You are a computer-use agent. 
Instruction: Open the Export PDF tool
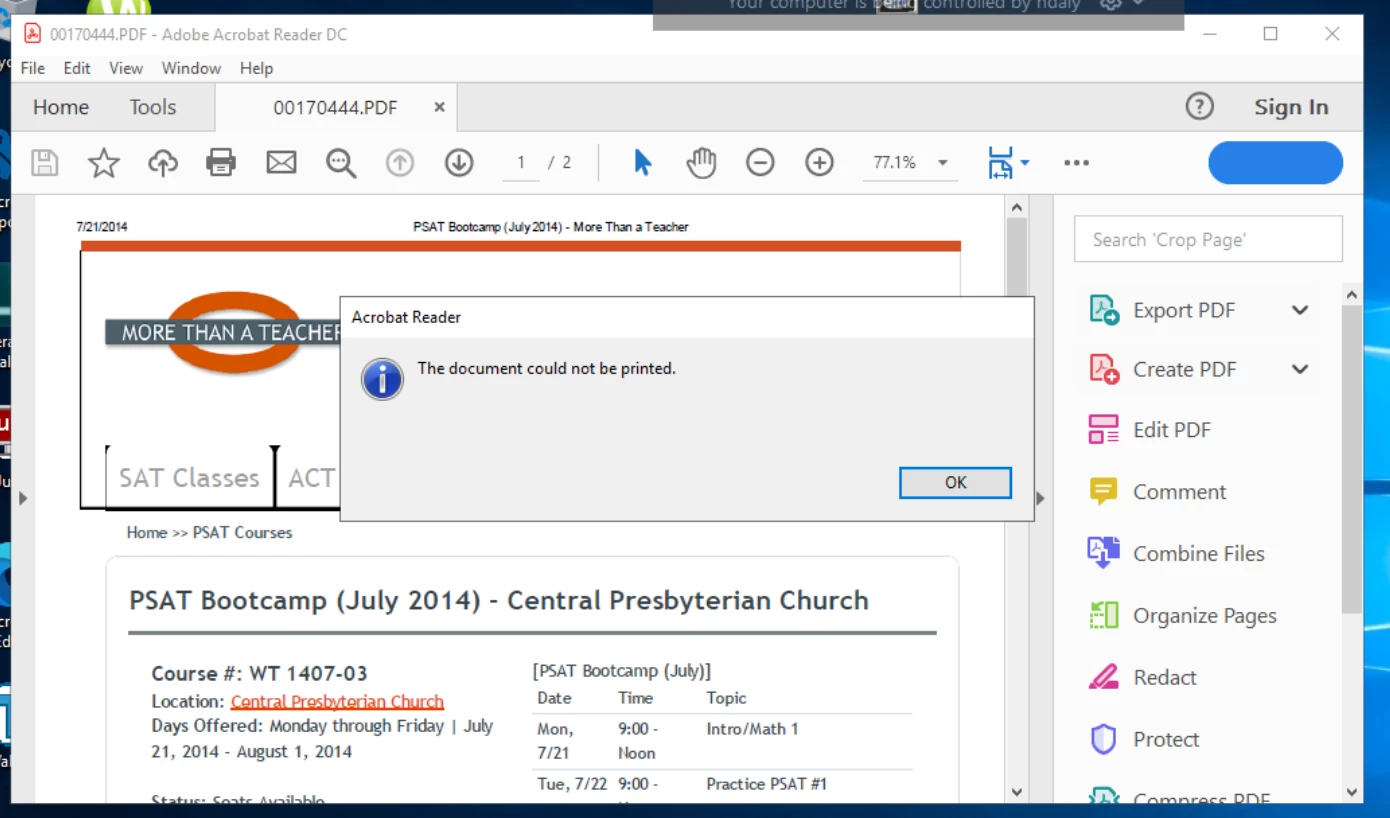(x=1184, y=310)
